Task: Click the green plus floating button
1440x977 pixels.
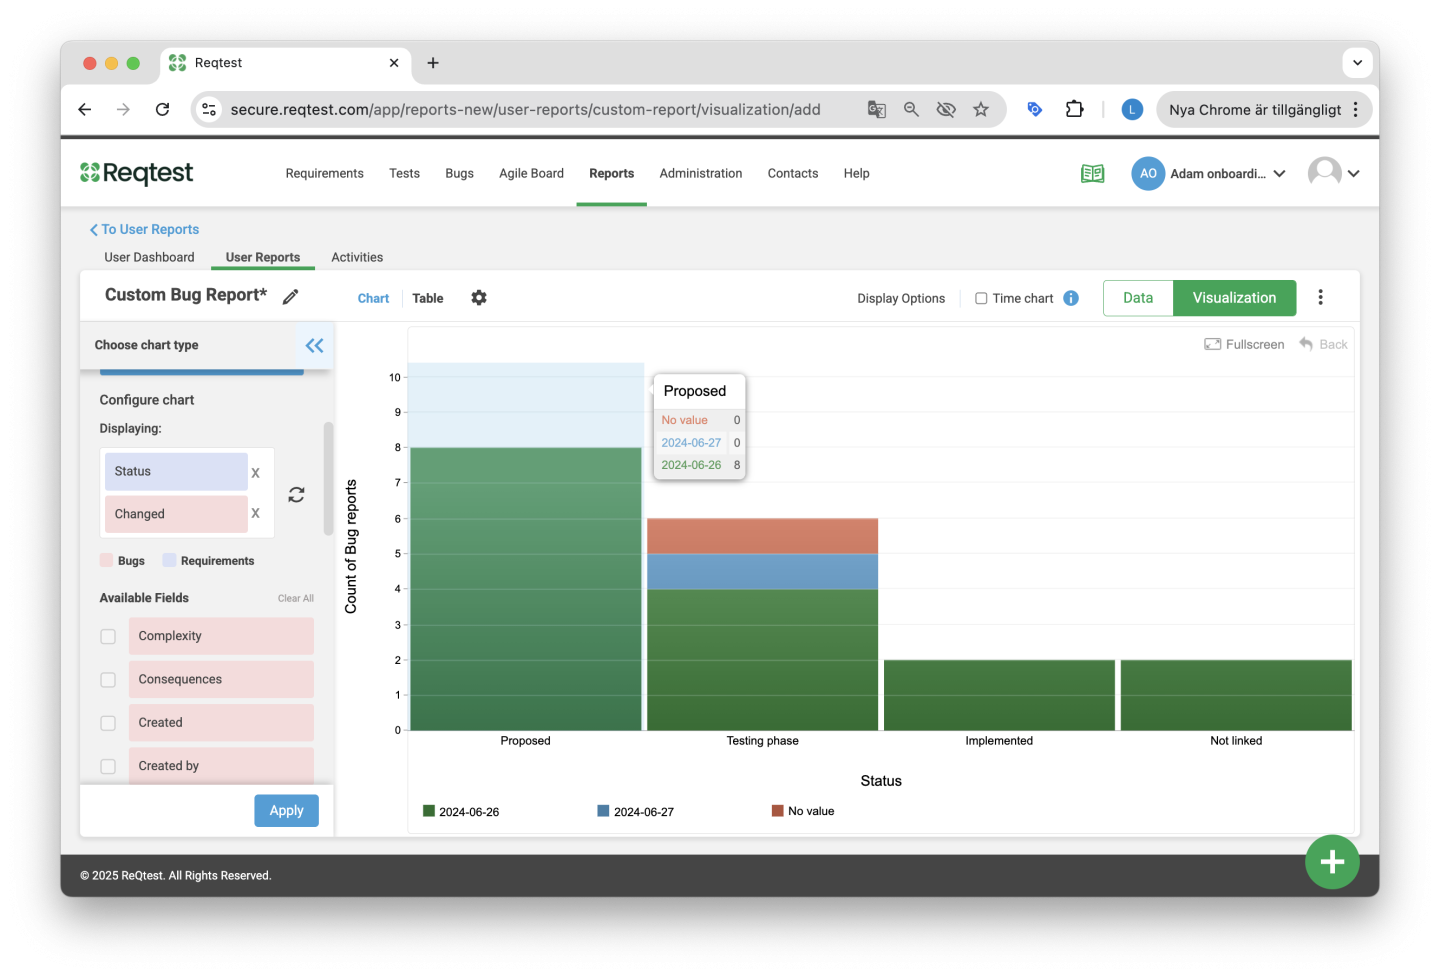Action: tap(1331, 862)
